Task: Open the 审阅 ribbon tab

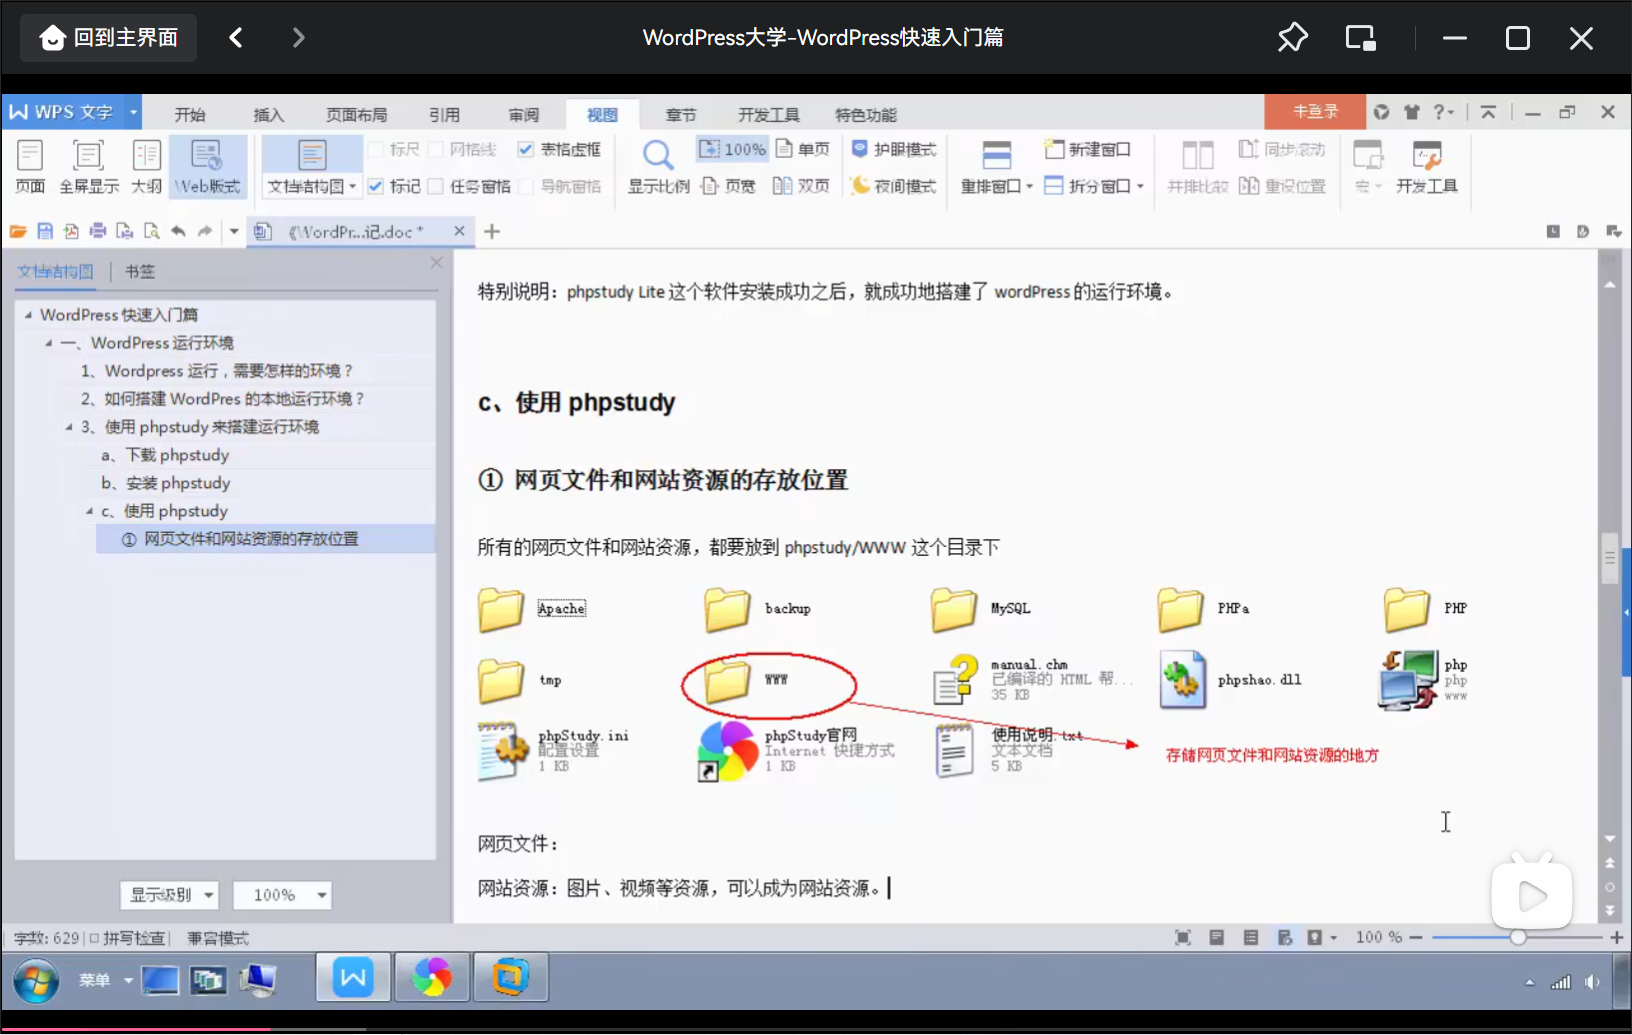Action: tap(523, 114)
